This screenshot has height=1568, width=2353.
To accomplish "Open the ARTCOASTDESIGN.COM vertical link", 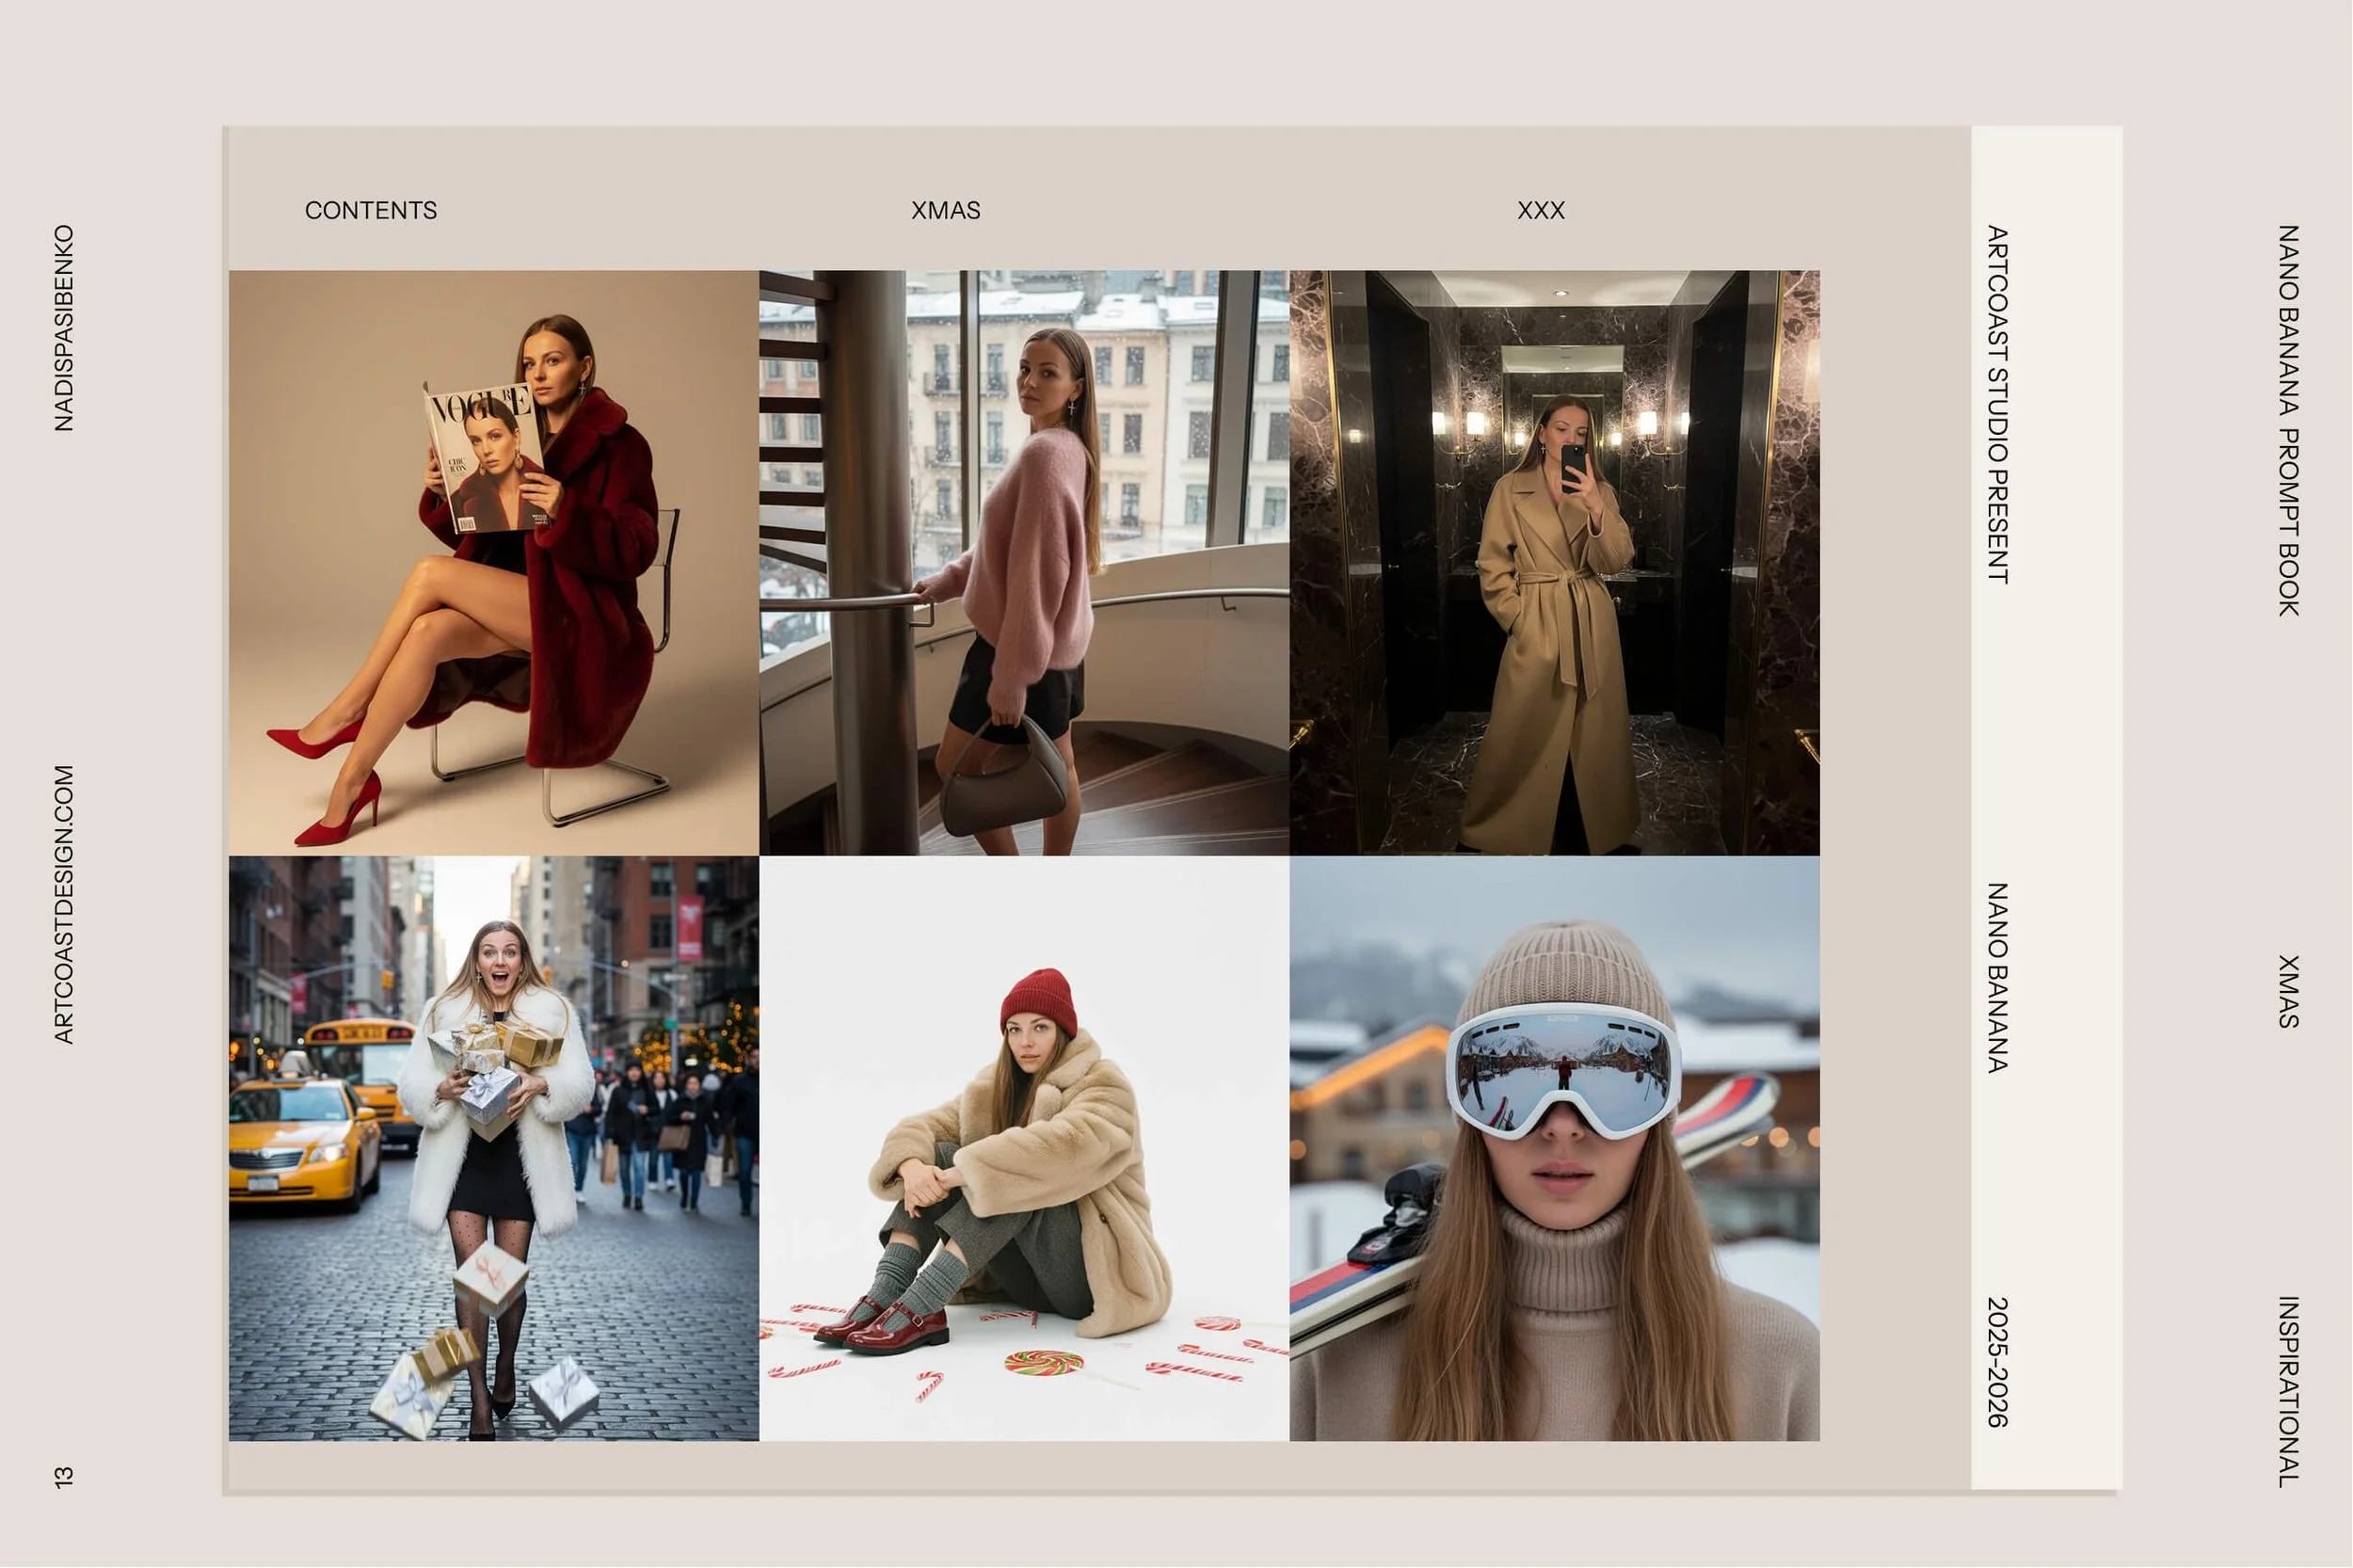I will click(x=64, y=904).
